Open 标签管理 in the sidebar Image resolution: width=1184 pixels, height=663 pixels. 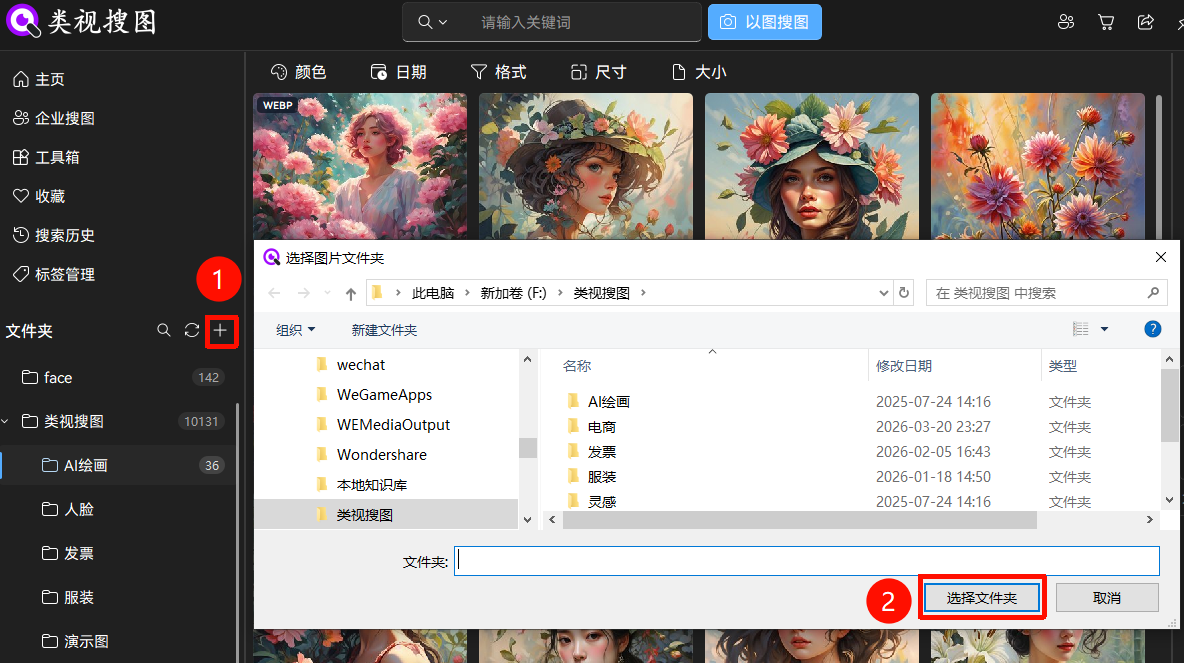[x=54, y=274]
